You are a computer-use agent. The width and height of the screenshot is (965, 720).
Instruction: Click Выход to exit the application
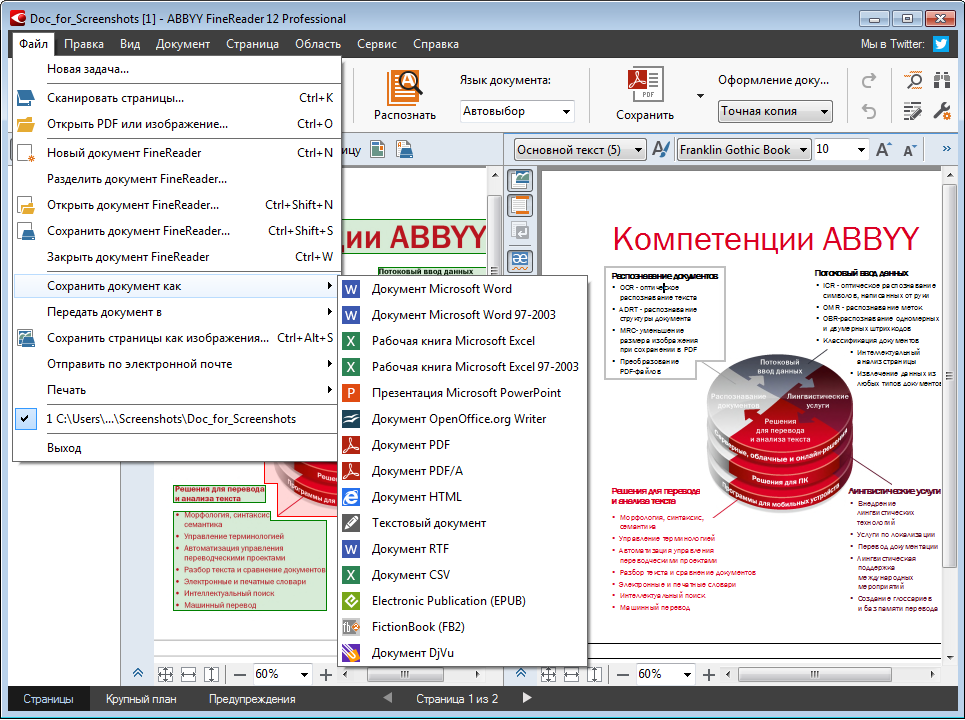[x=176, y=448]
